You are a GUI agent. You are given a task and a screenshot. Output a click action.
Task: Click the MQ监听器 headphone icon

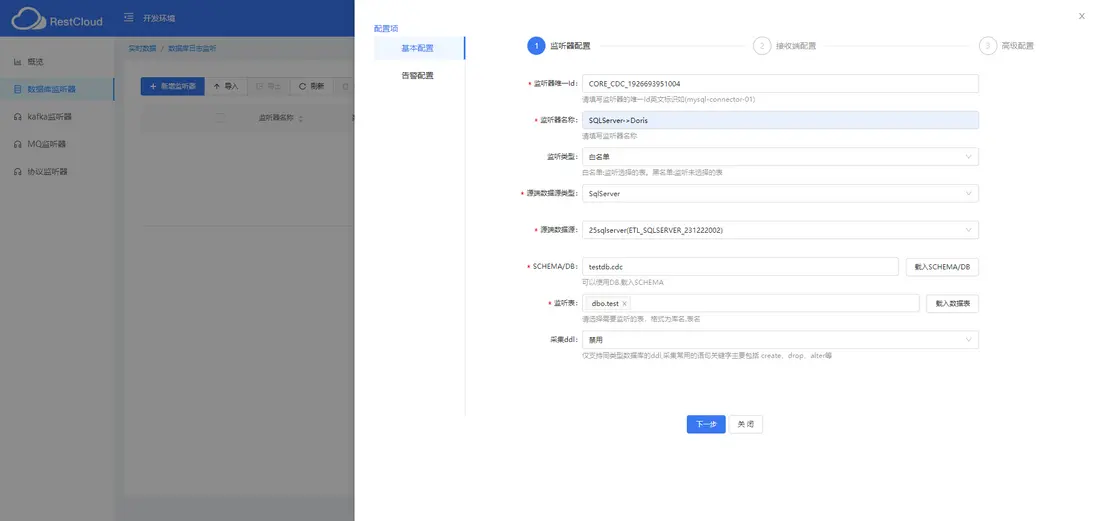click(18, 144)
